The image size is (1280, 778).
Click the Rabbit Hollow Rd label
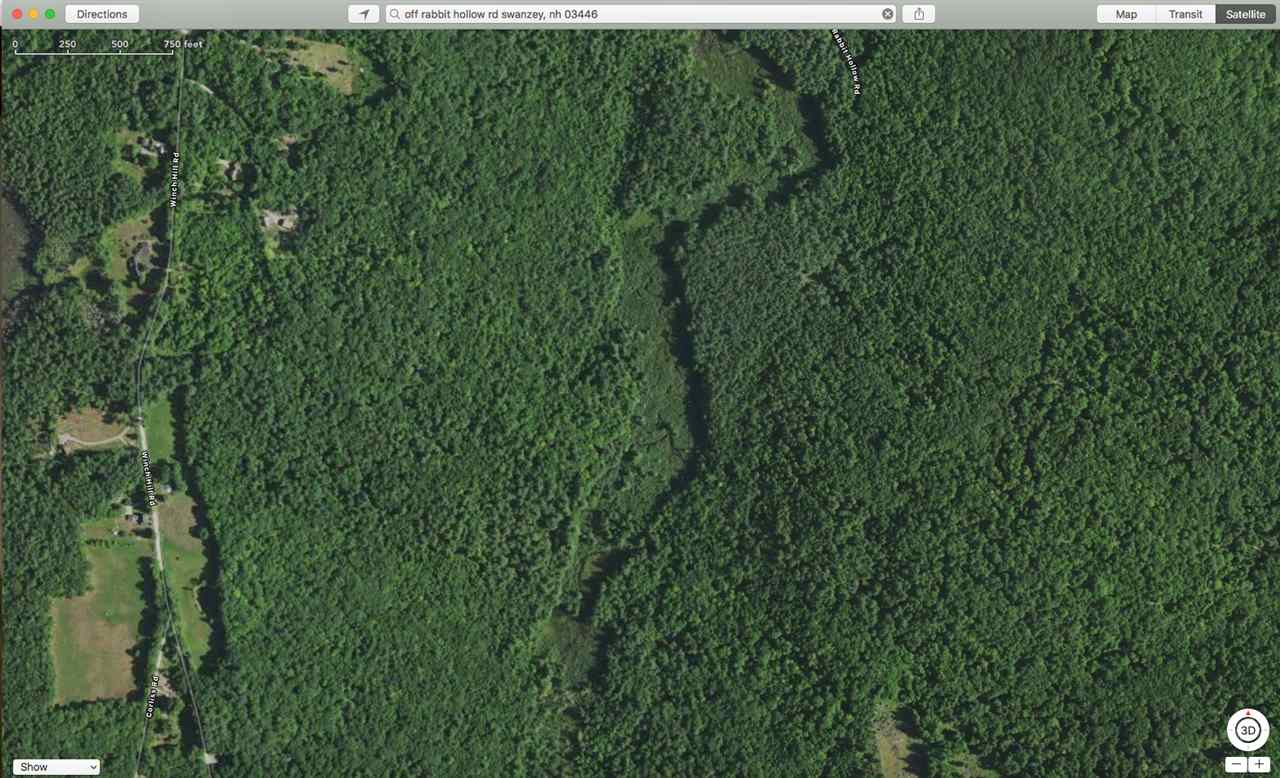click(848, 62)
